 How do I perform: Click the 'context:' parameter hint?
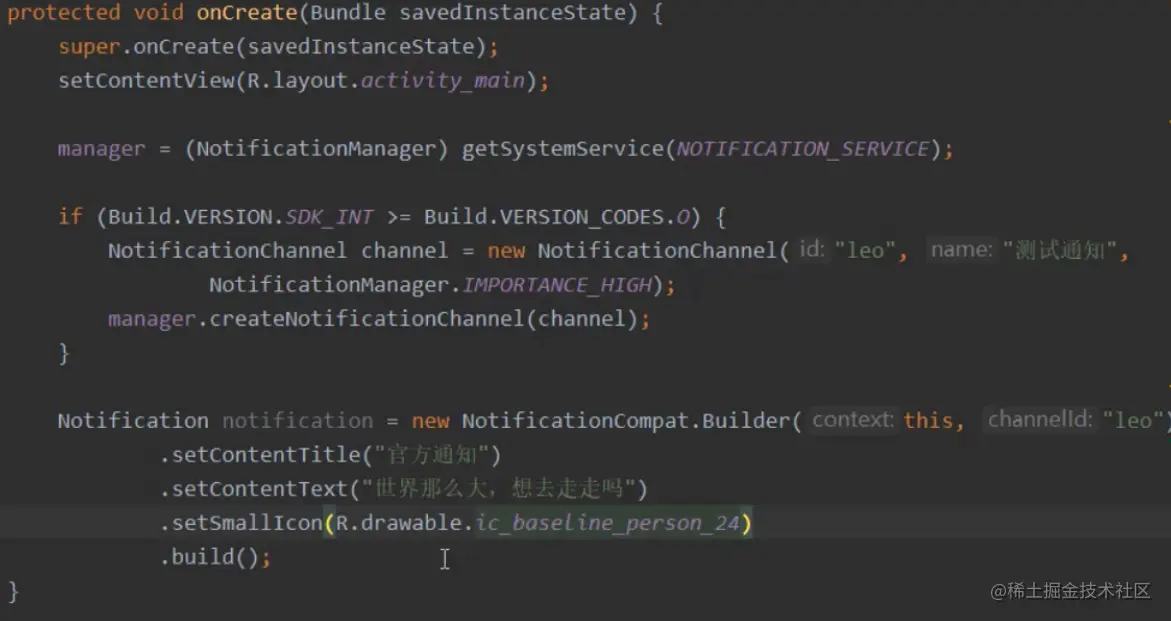tap(852, 420)
